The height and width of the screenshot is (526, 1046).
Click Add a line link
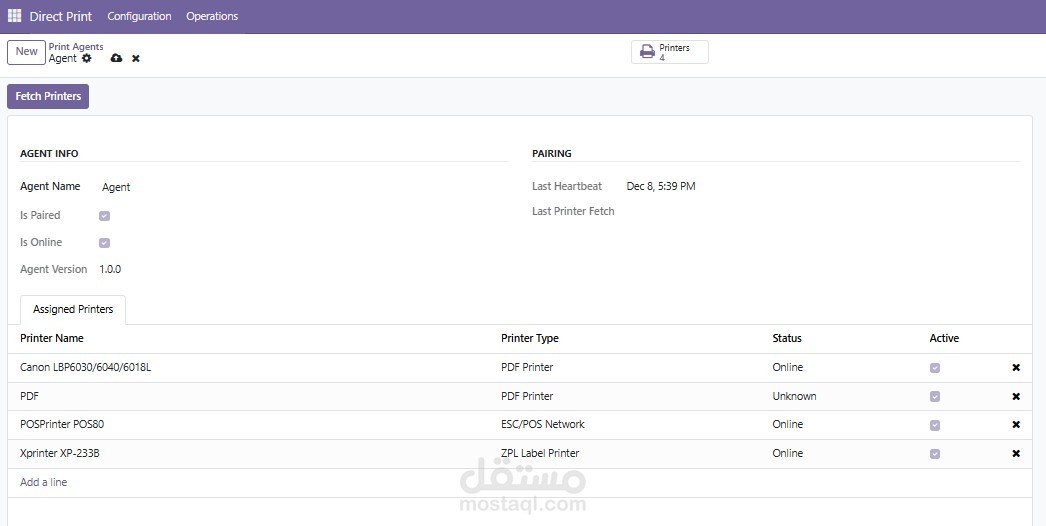tap(43, 482)
